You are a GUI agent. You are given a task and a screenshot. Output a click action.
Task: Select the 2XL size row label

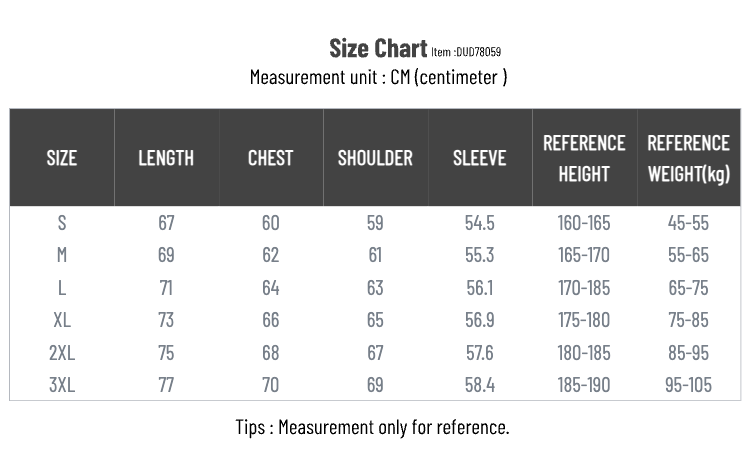(x=62, y=353)
